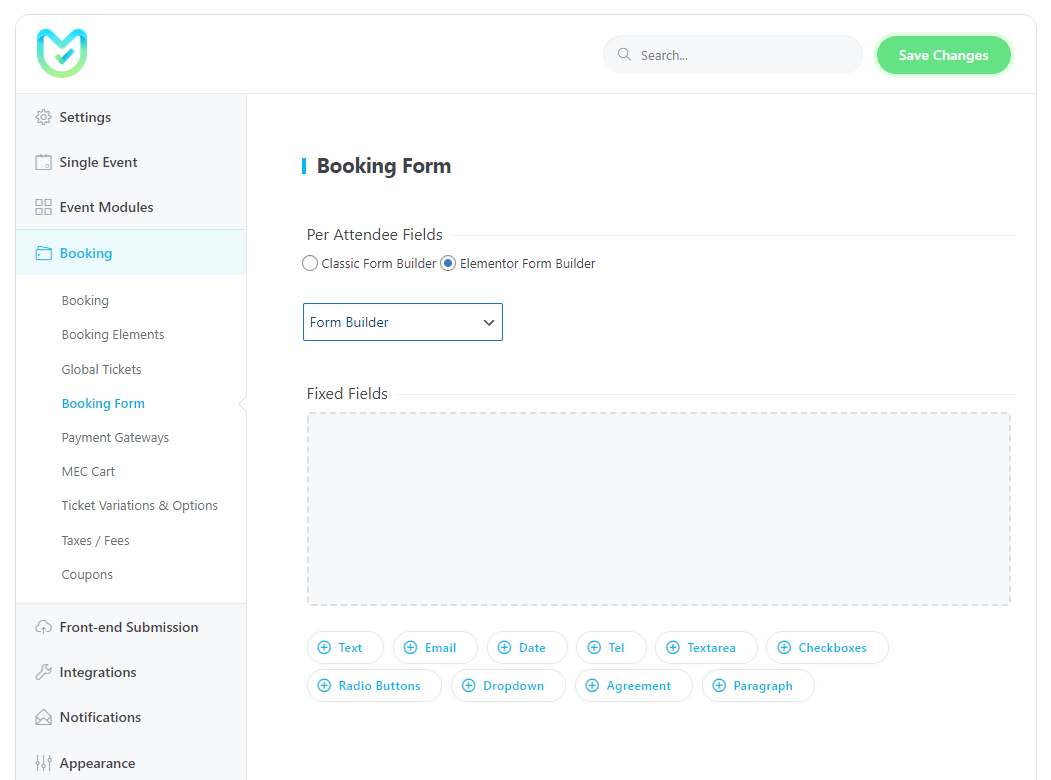Select the Elementor Form Builder radio button
The height and width of the screenshot is (780, 1051).
(448, 264)
